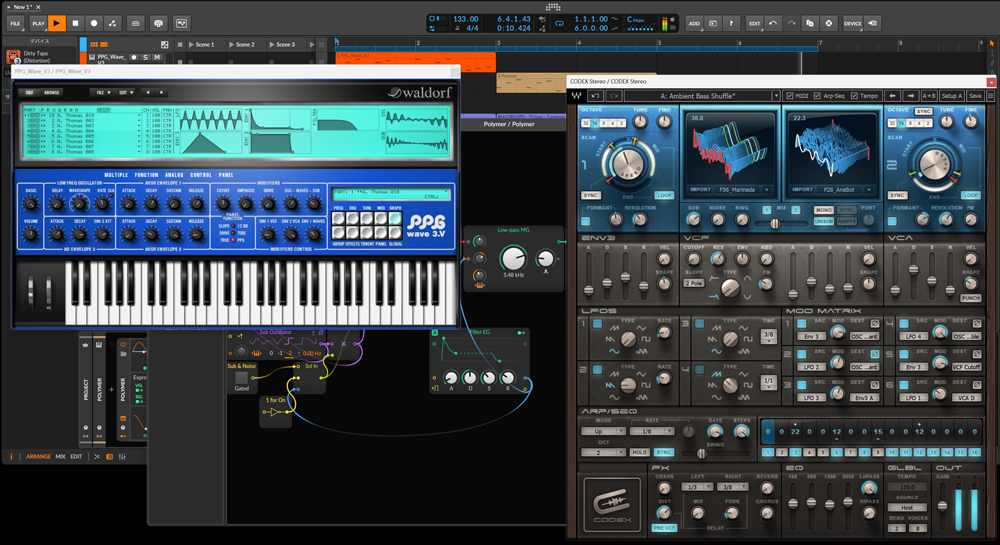
Task: Toggle HOLD button in Arp/Seq
Action: 640,452
